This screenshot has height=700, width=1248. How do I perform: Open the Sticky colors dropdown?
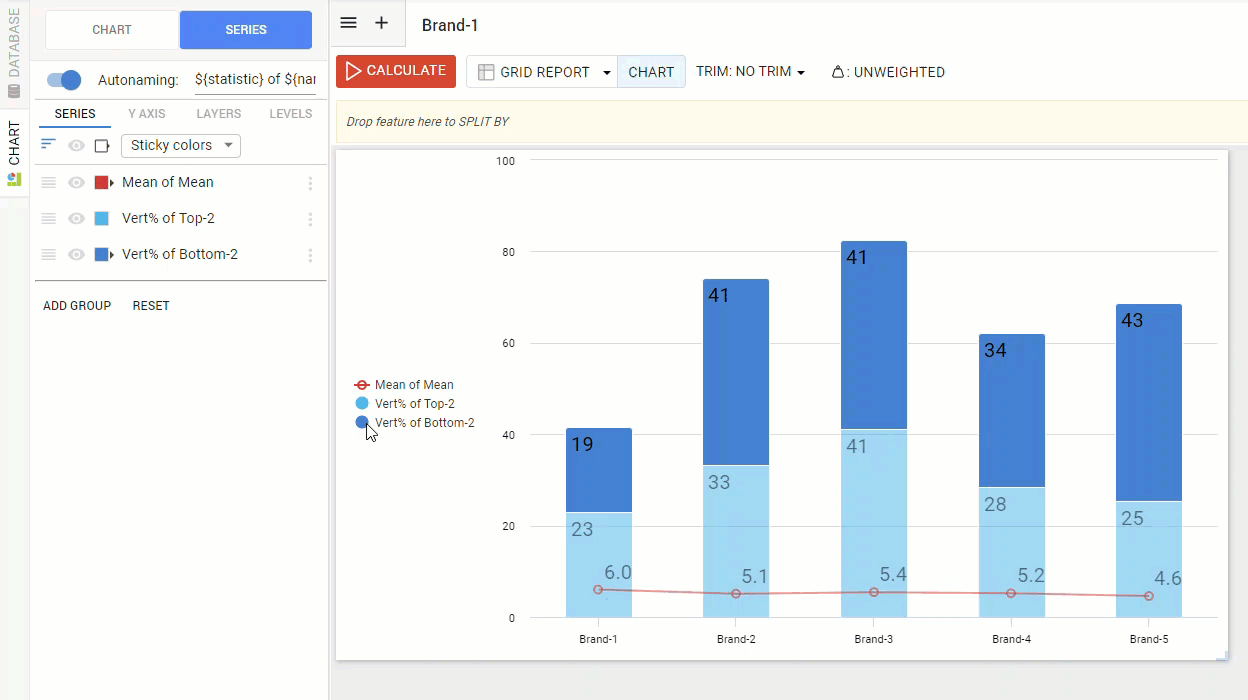tap(180, 146)
